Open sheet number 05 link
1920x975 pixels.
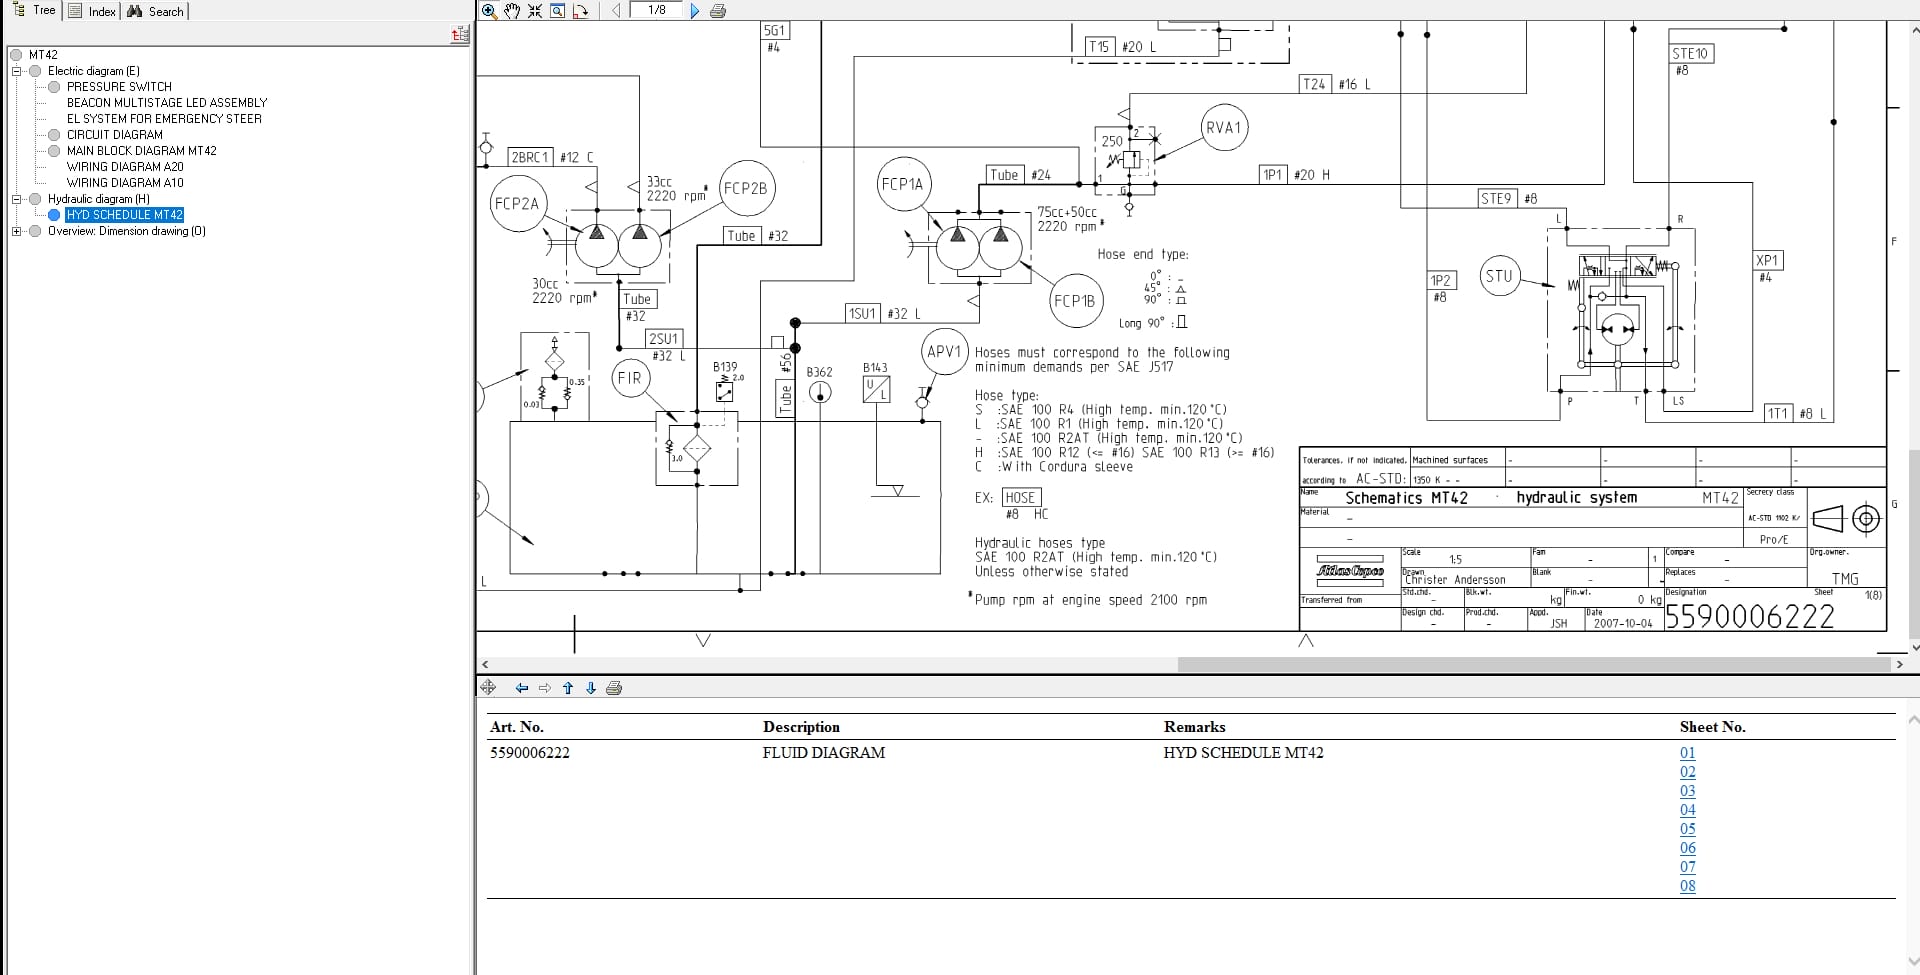(x=1687, y=829)
